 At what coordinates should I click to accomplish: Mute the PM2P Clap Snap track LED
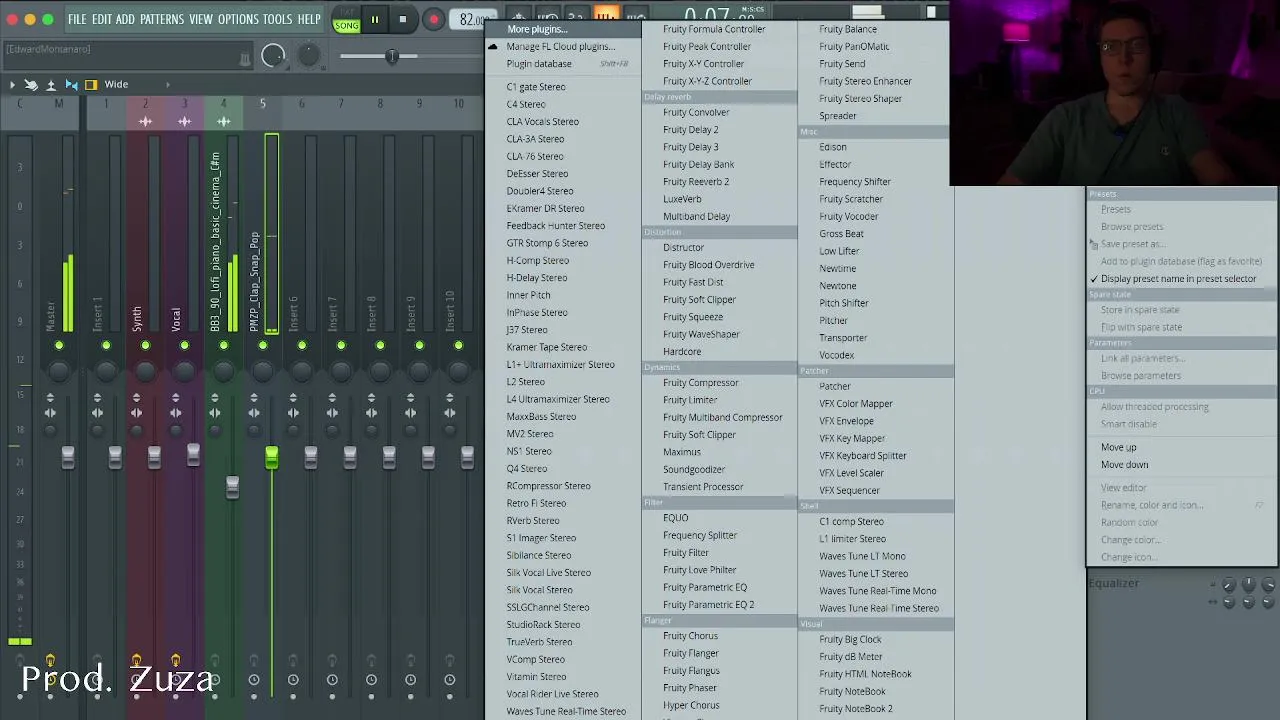[262, 346]
